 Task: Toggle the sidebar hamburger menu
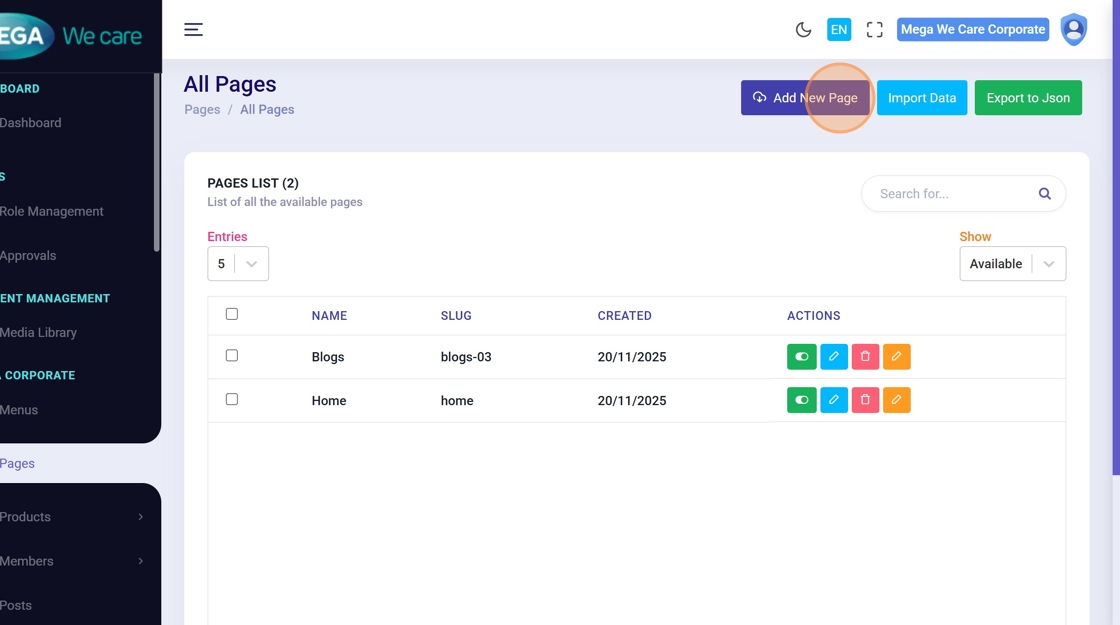(x=193, y=30)
